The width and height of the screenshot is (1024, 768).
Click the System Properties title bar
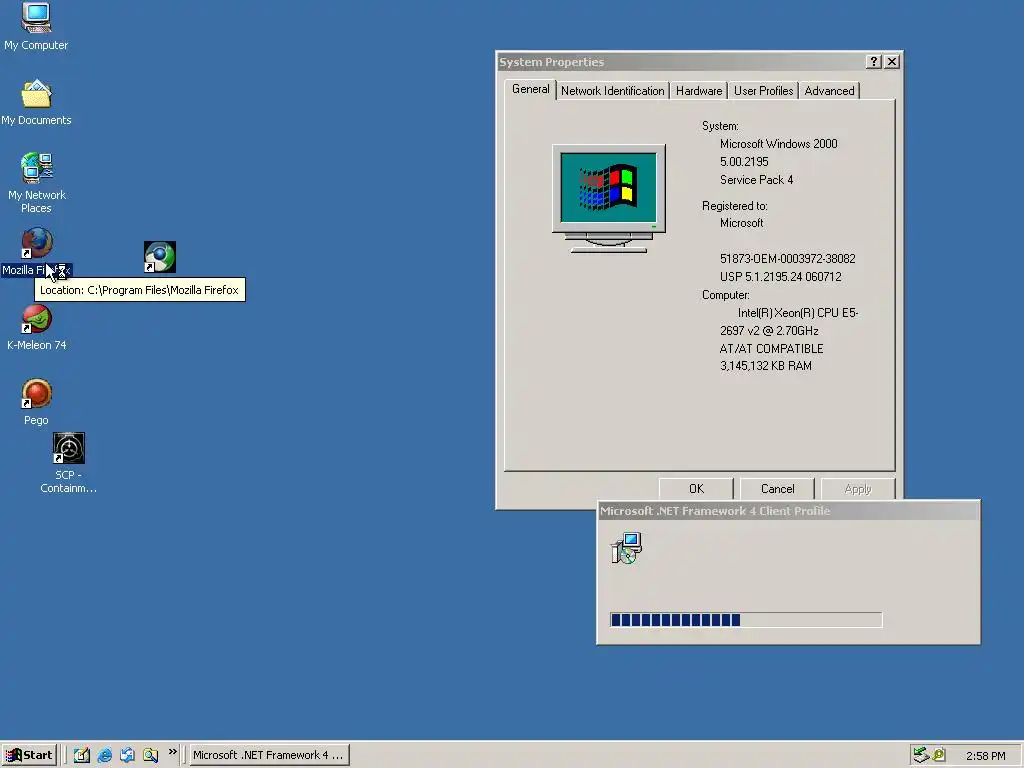click(699, 61)
